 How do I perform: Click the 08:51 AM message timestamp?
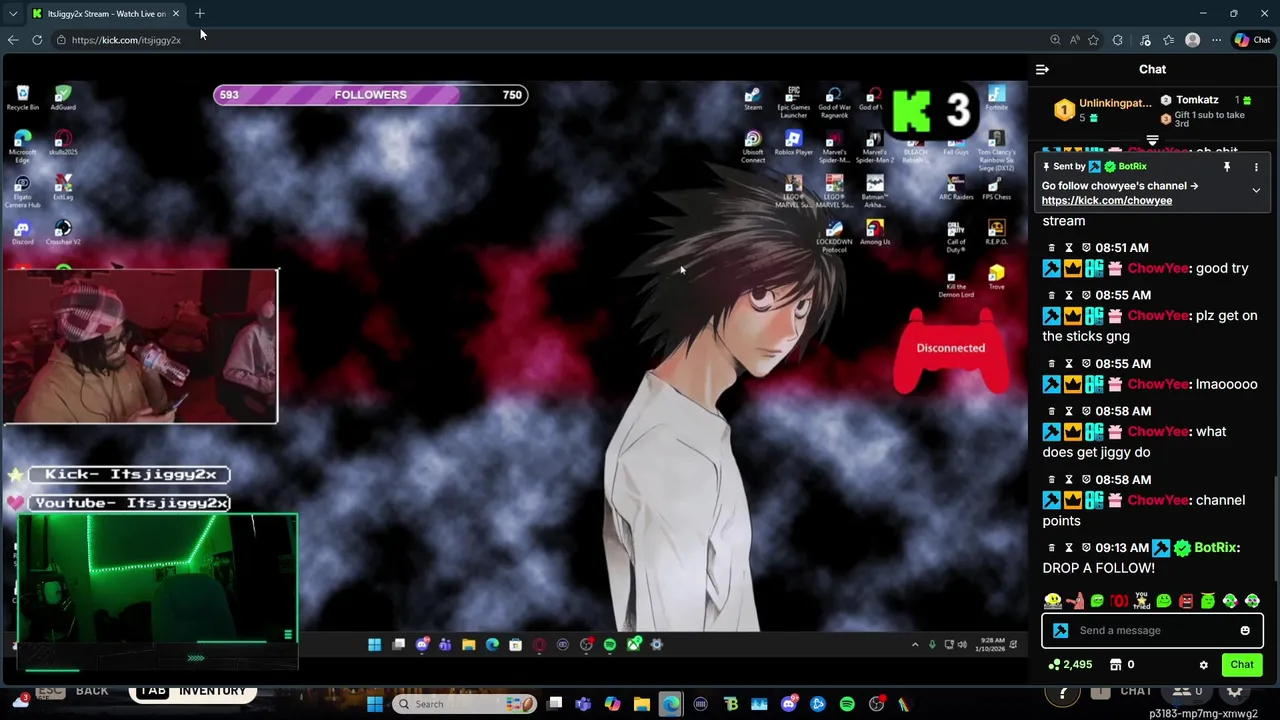1122,248
